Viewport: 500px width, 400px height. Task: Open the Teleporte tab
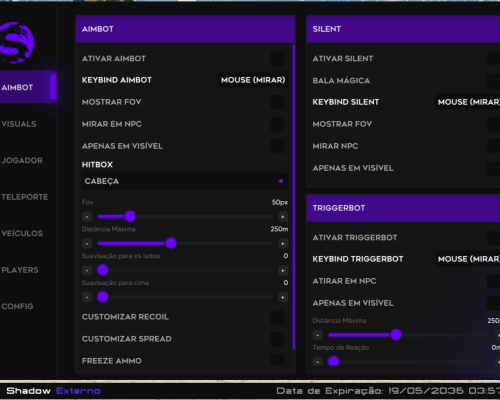[25, 197]
